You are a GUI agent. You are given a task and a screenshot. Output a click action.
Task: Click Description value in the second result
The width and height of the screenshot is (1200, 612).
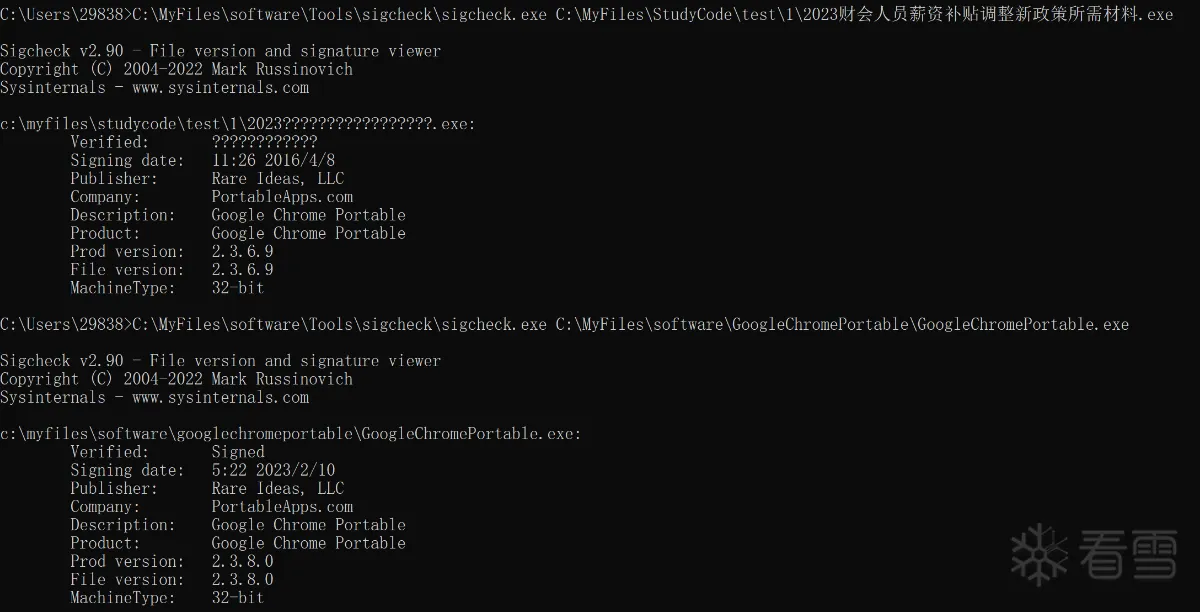tap(308, 525)
